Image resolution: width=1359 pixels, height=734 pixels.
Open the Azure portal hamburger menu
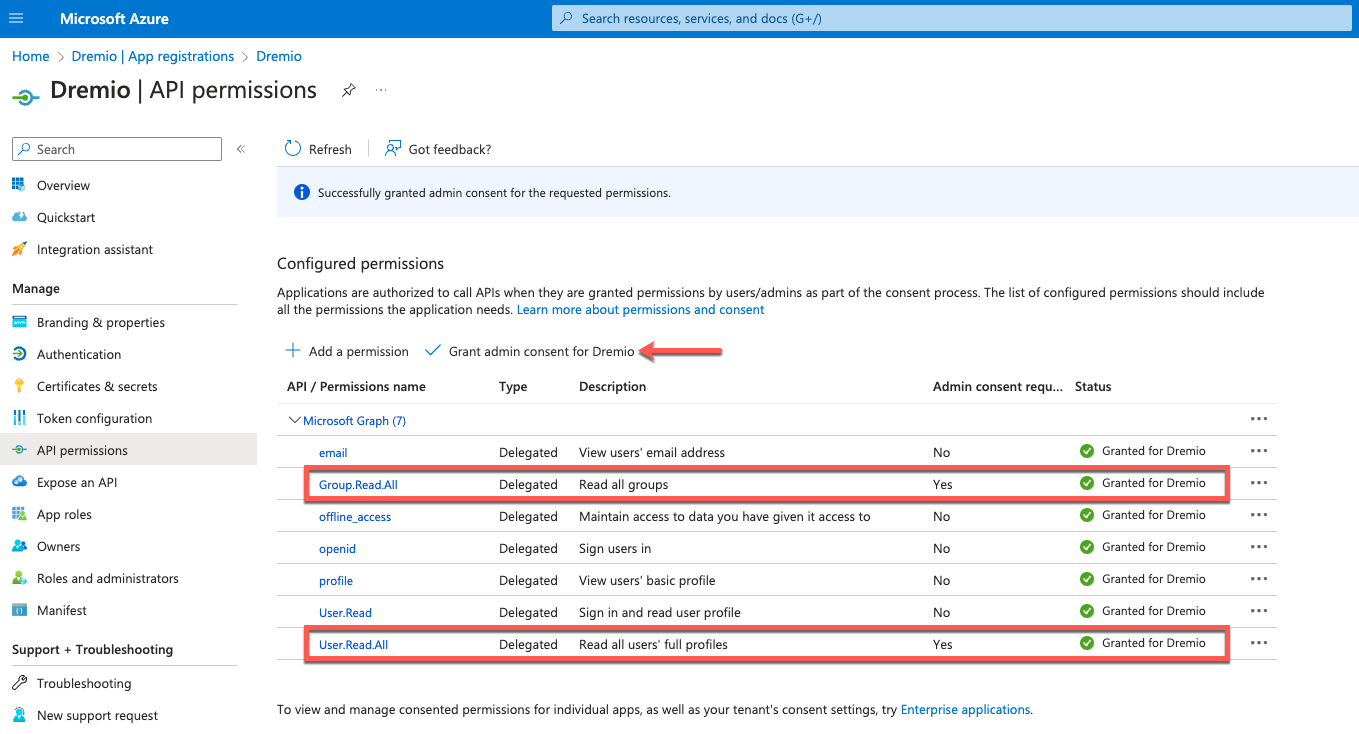16,18
